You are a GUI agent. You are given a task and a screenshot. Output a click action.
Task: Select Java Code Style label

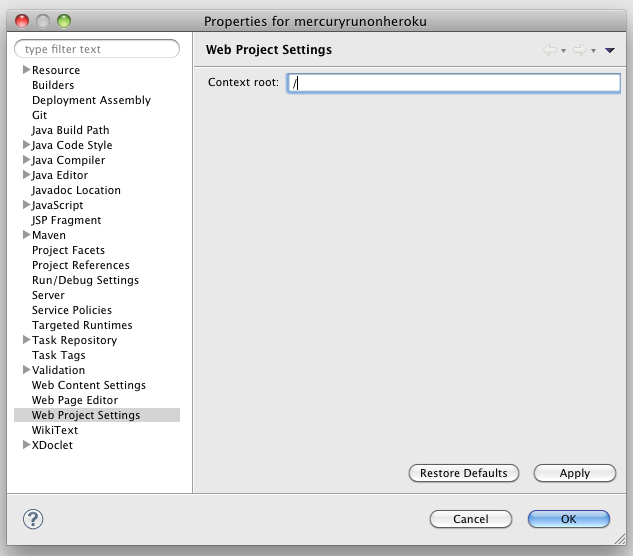coord(72,145)
